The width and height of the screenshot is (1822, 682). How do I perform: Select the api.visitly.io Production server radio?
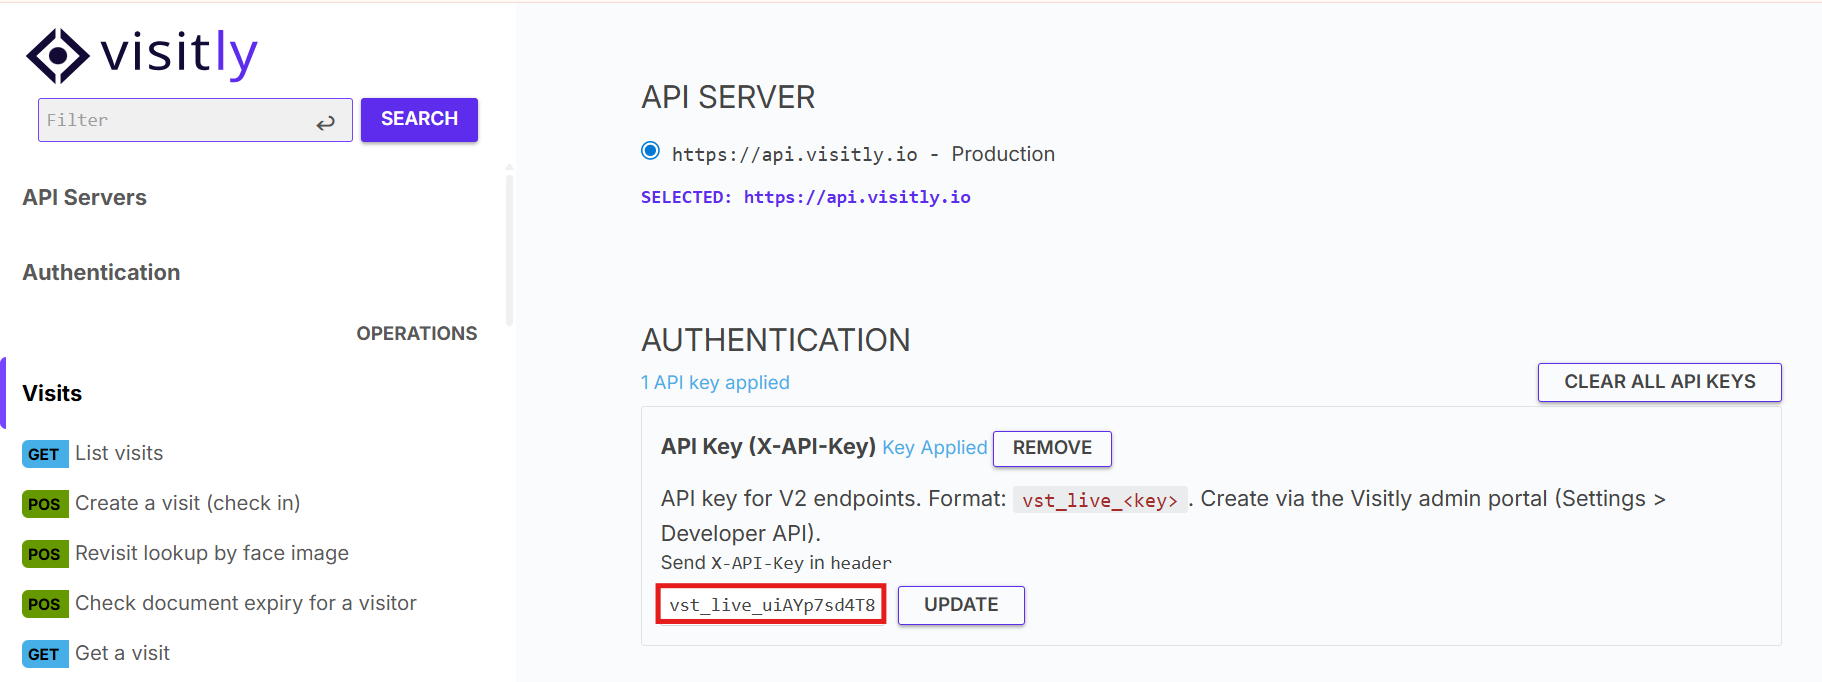[650, 151]
